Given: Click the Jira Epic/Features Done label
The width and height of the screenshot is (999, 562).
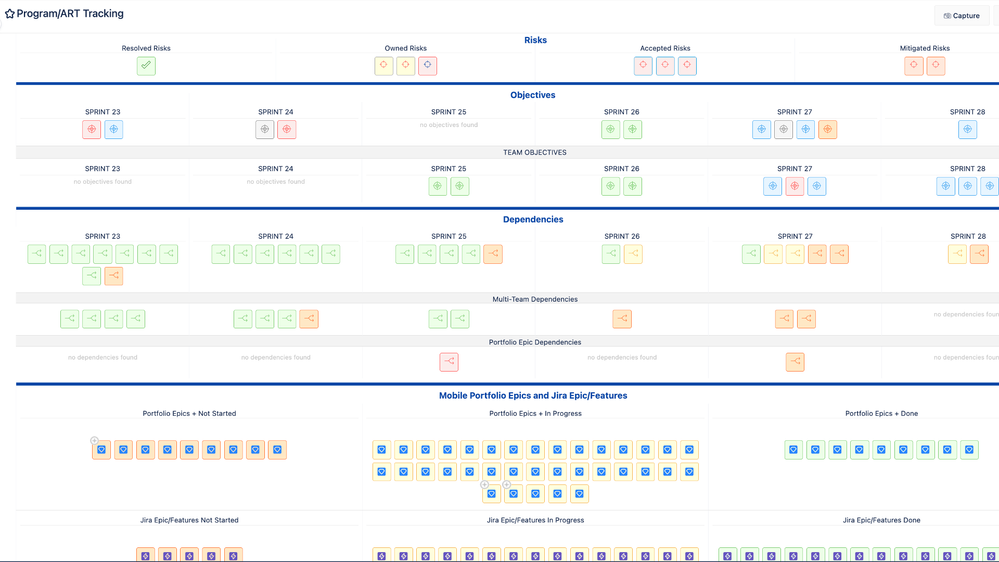Looking at the screenshot, I should (x=882, y=520).
